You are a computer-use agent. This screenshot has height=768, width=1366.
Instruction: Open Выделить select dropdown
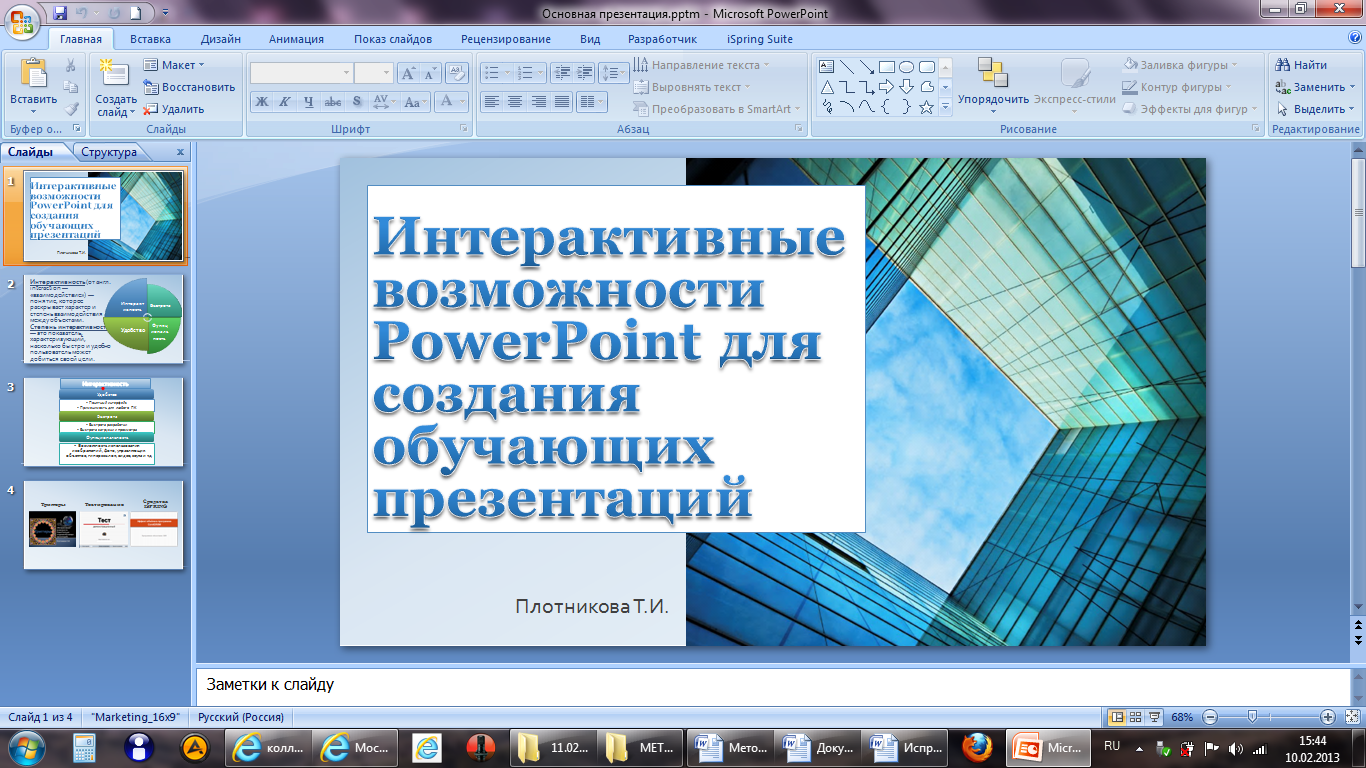tap(1315, 109)
